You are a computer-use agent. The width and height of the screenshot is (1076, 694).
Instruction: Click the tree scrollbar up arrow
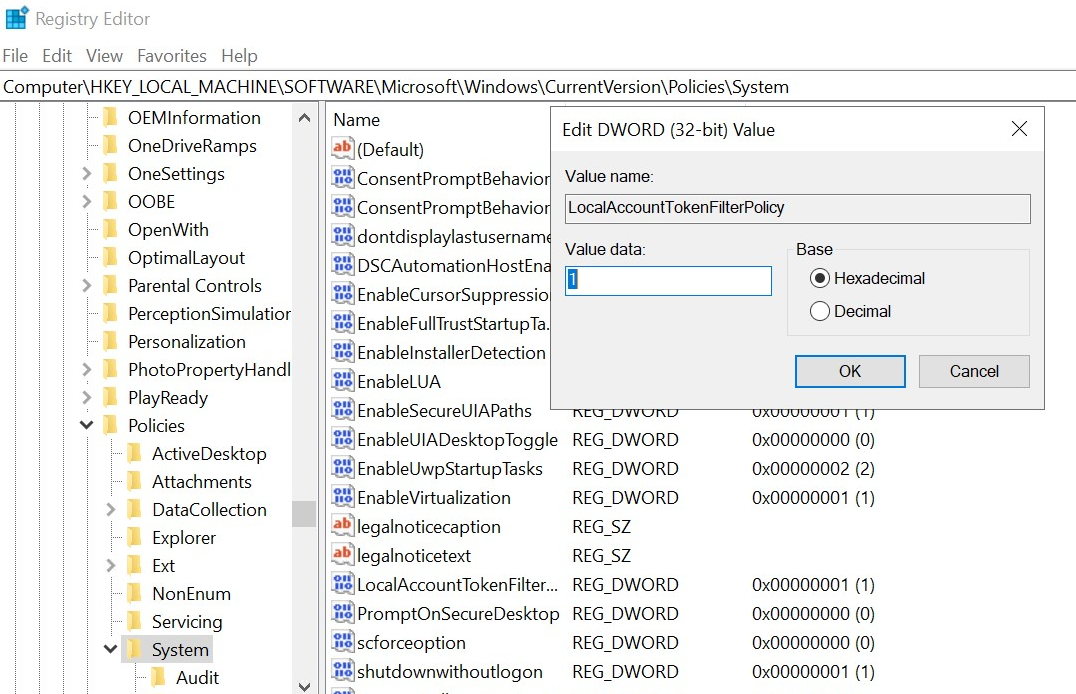coord(305,118)
